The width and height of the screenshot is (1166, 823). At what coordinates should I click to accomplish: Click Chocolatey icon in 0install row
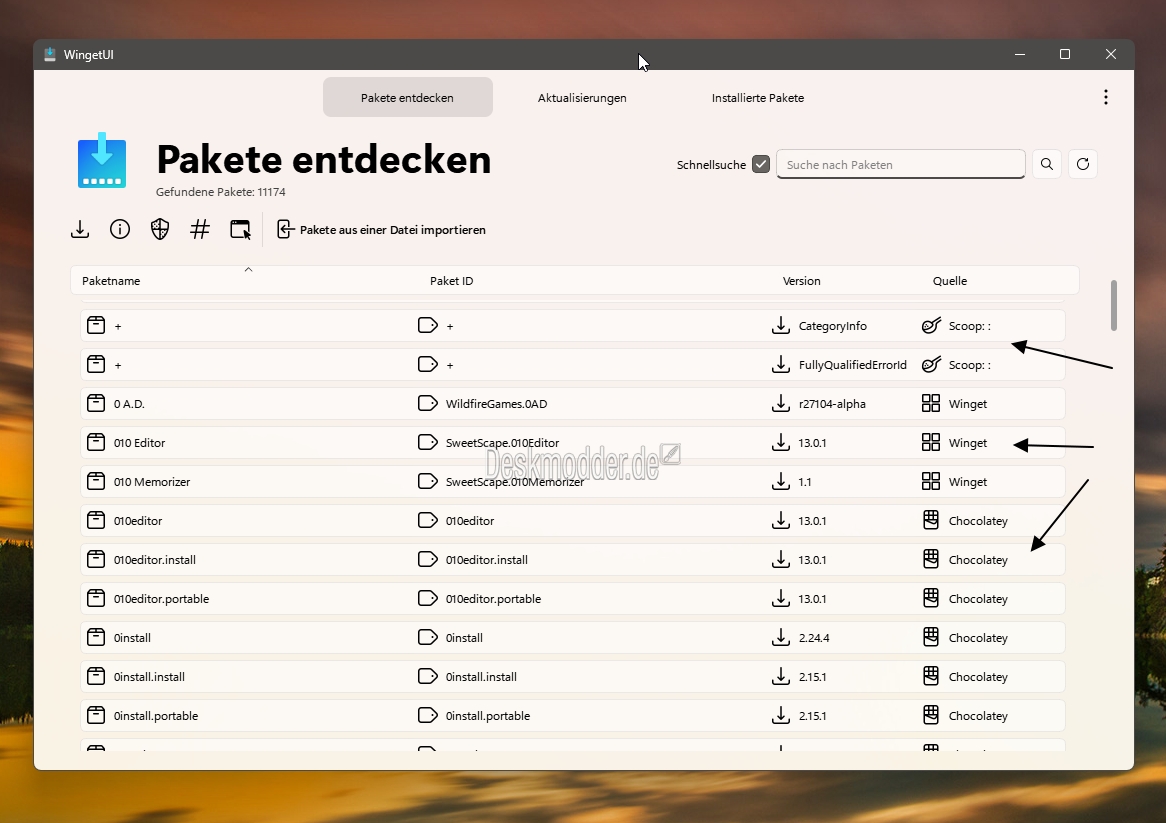point(931,637)
